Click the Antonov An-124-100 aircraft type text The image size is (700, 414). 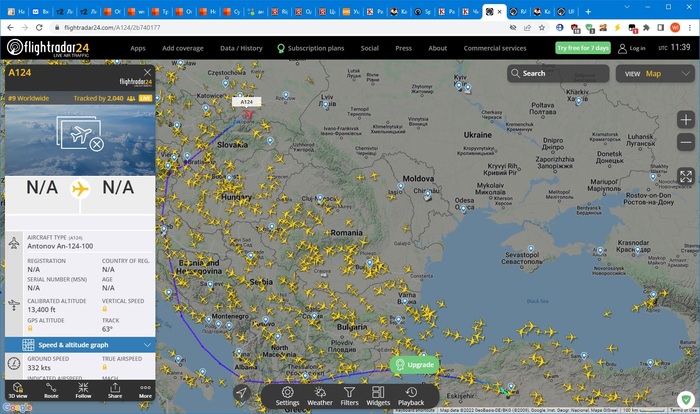click(60, 246)
